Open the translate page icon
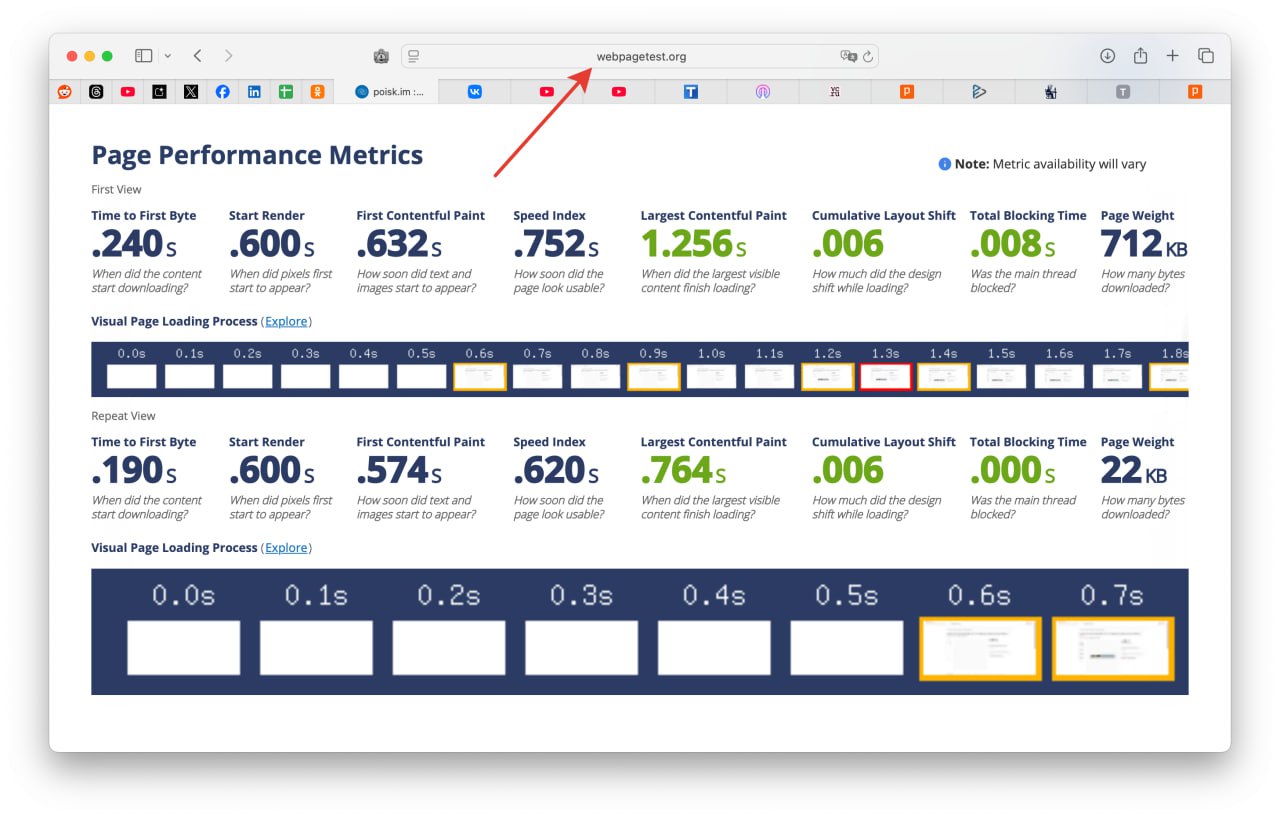1280x817 pixels. (x=848, y=57)
